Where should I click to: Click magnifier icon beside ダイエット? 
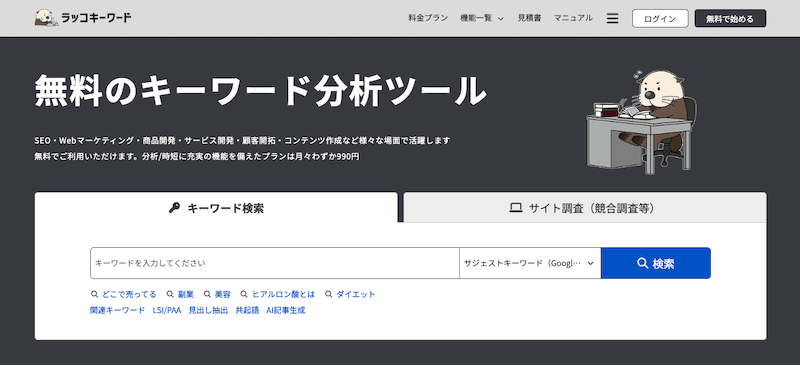[329, 294]
